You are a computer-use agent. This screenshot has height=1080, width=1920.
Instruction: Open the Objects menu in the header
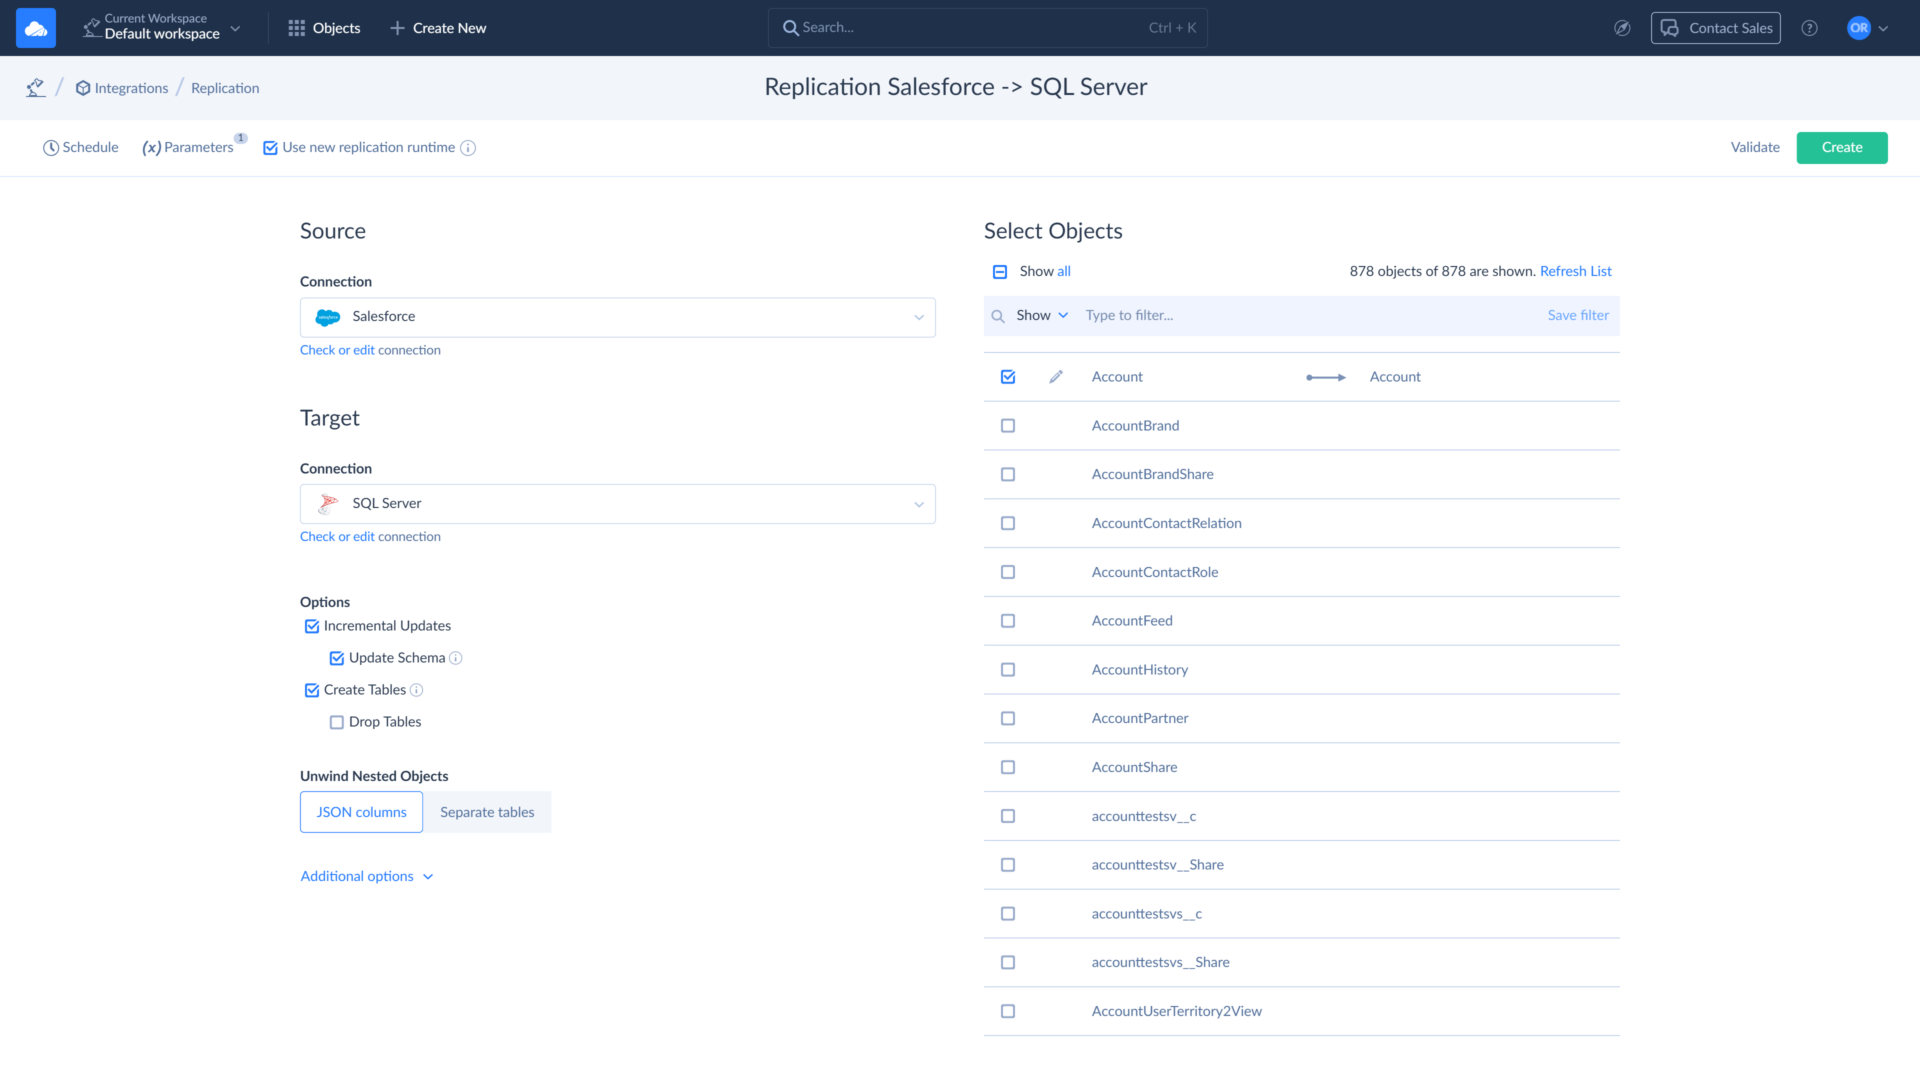(x=323, y=28)
